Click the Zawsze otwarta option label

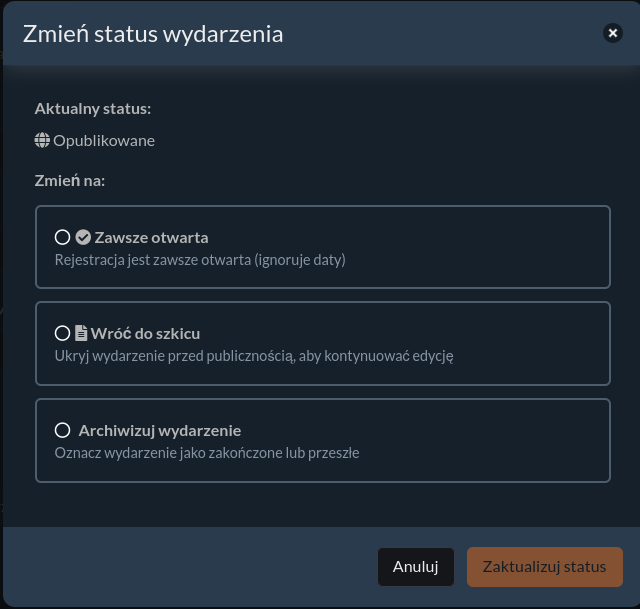[x=151, y=237]
